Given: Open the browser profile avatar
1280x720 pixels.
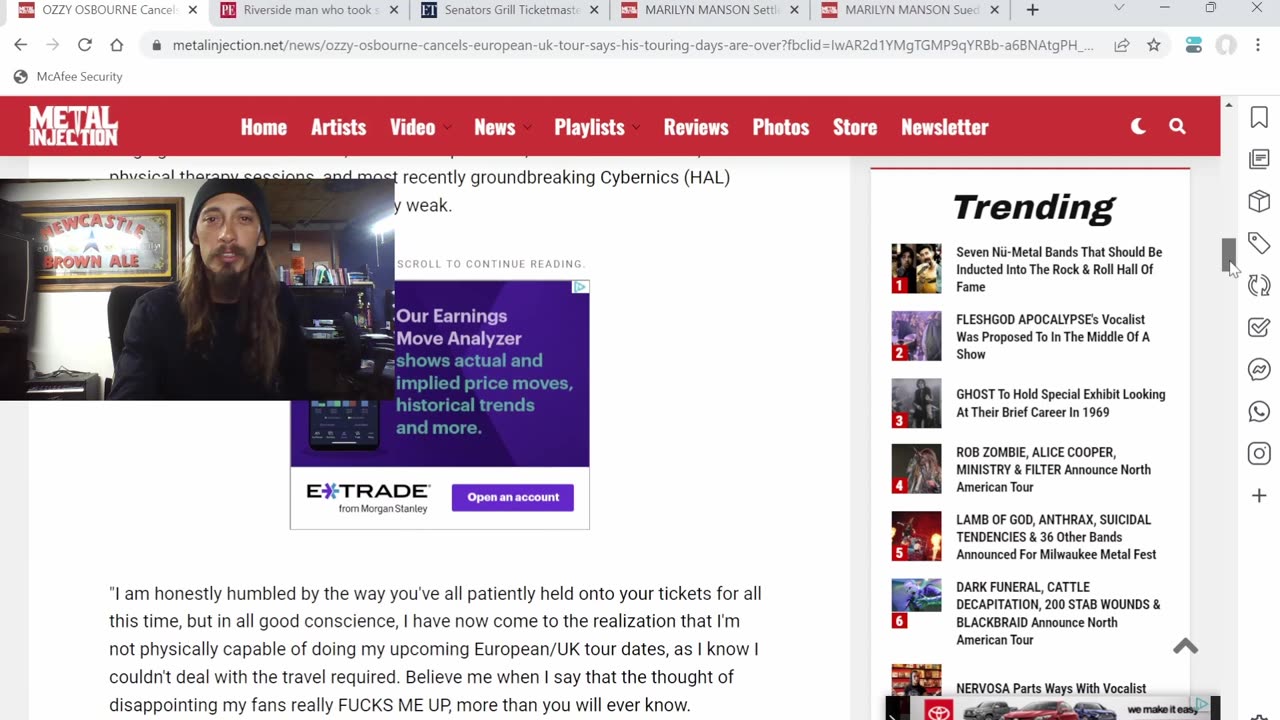Looking at the screenshot, I should tap(1225, 45).
